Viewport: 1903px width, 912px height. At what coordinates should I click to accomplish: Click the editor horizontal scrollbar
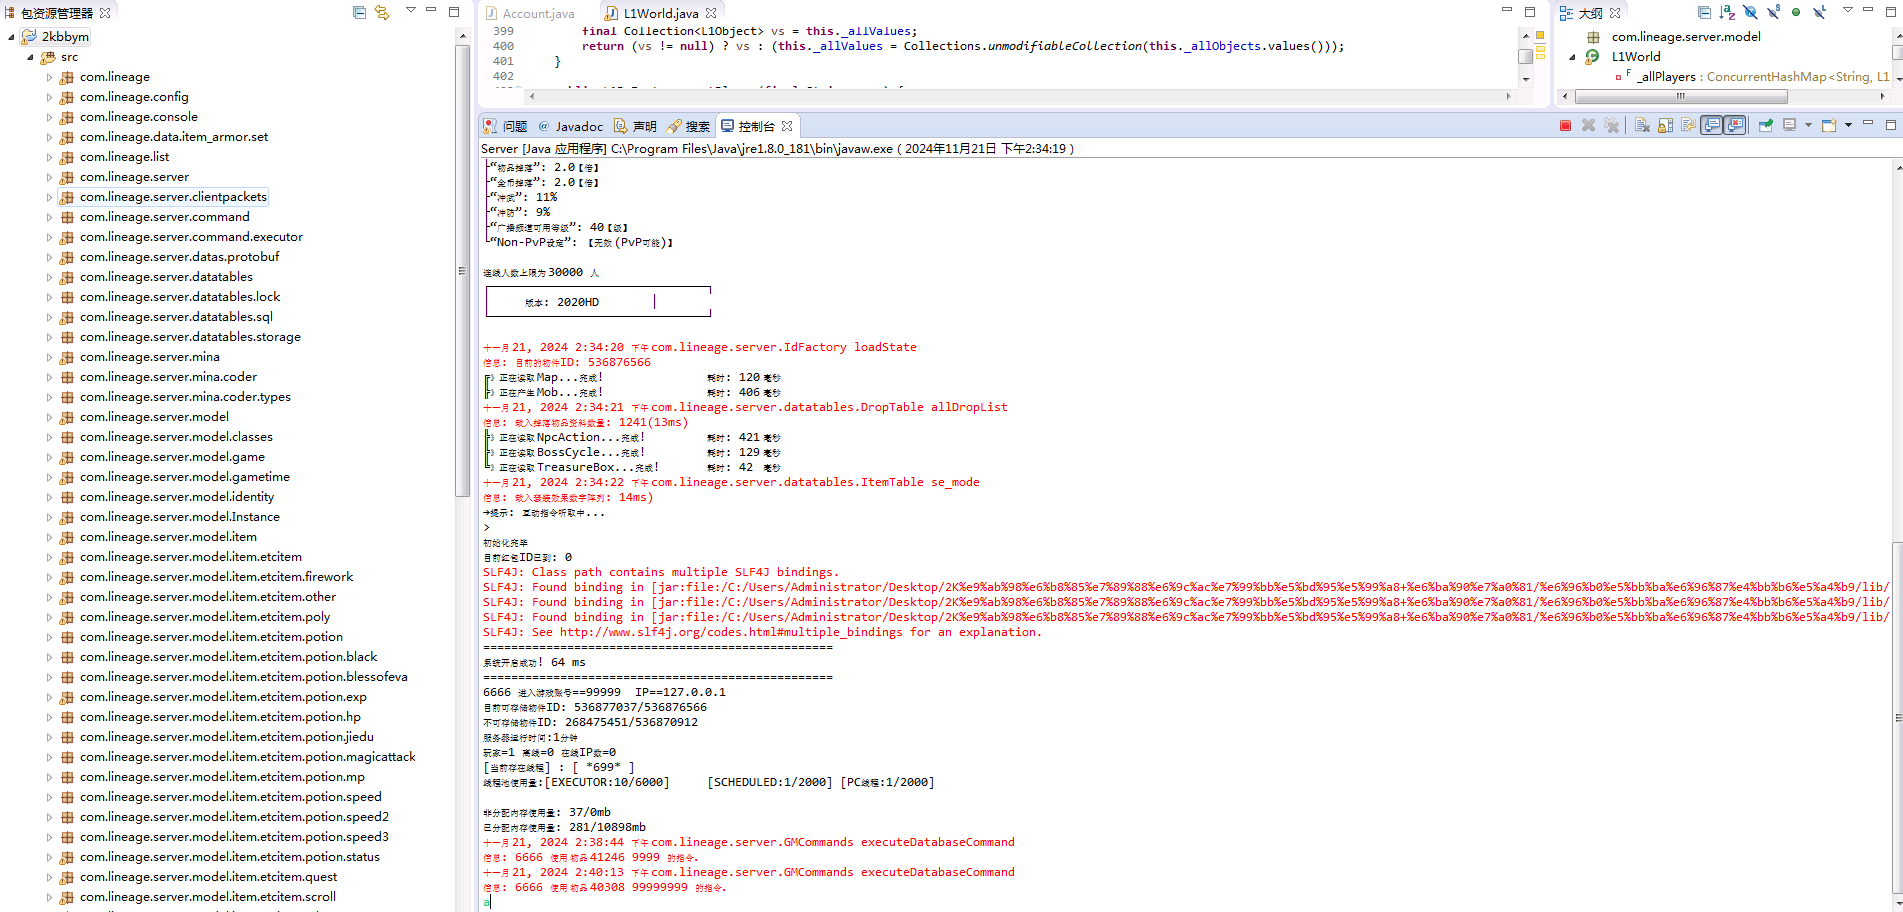pos(1019,97)
